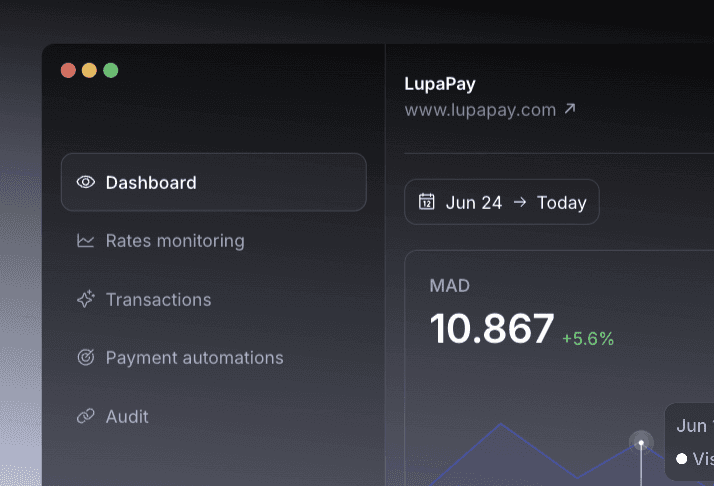Click the target icon for Payment automations
714x486 pixels.
click(x=86, y=358)
